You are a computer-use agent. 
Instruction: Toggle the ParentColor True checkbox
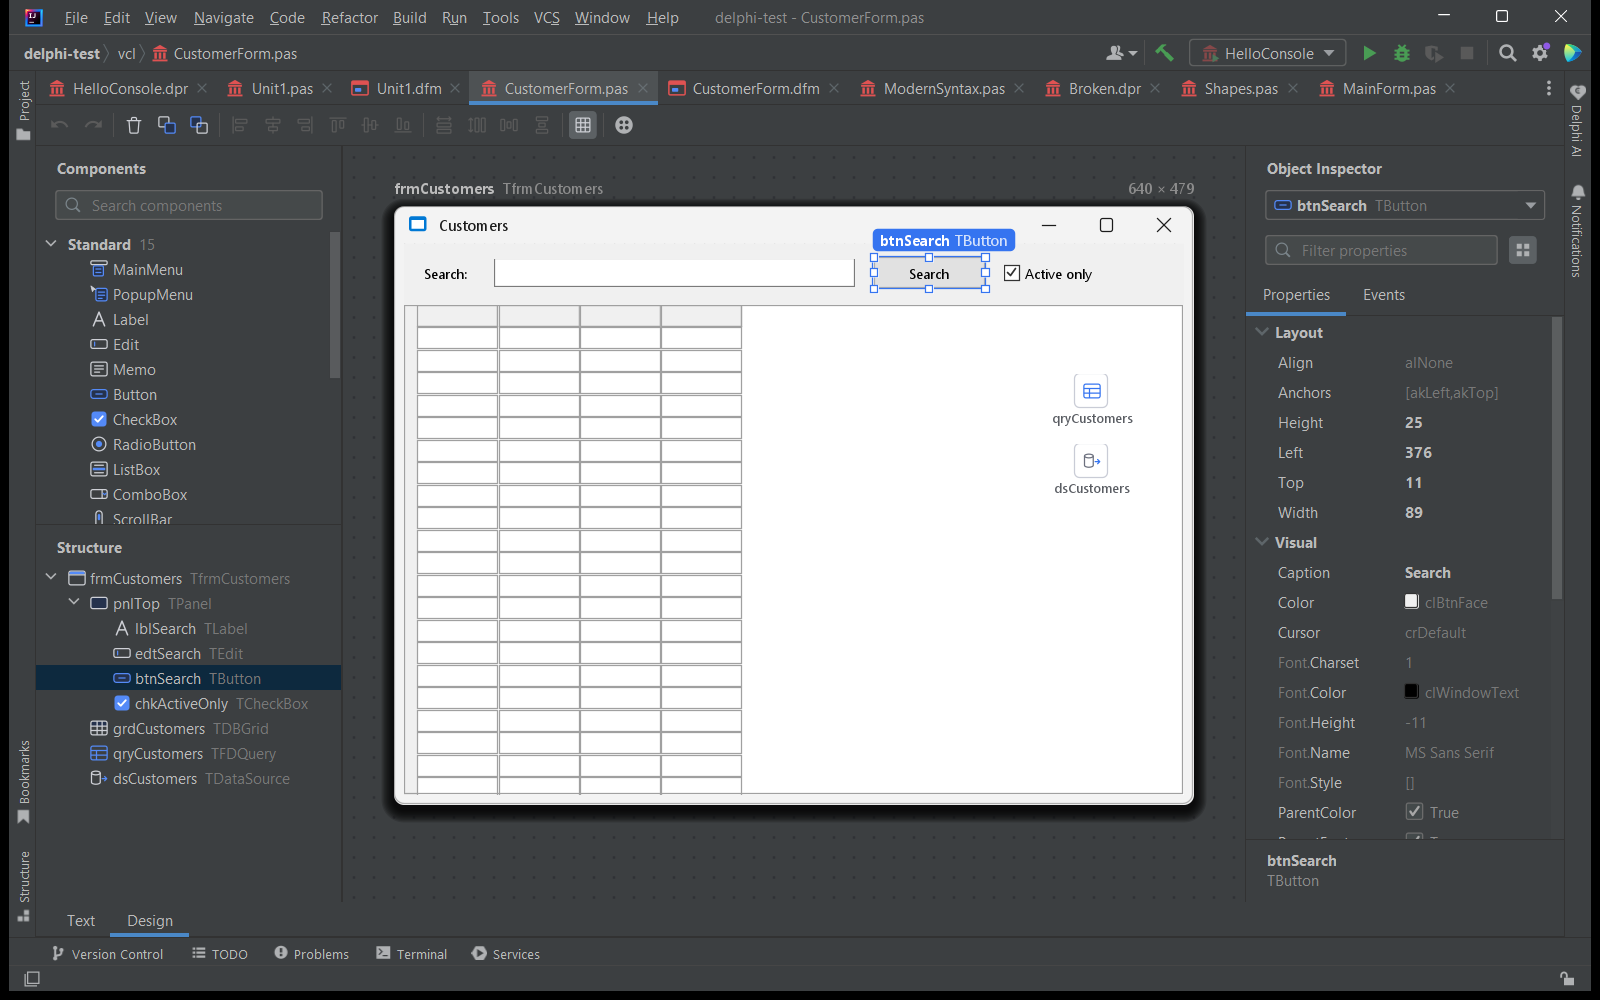pyautogui.click(x=1414, y=811)
